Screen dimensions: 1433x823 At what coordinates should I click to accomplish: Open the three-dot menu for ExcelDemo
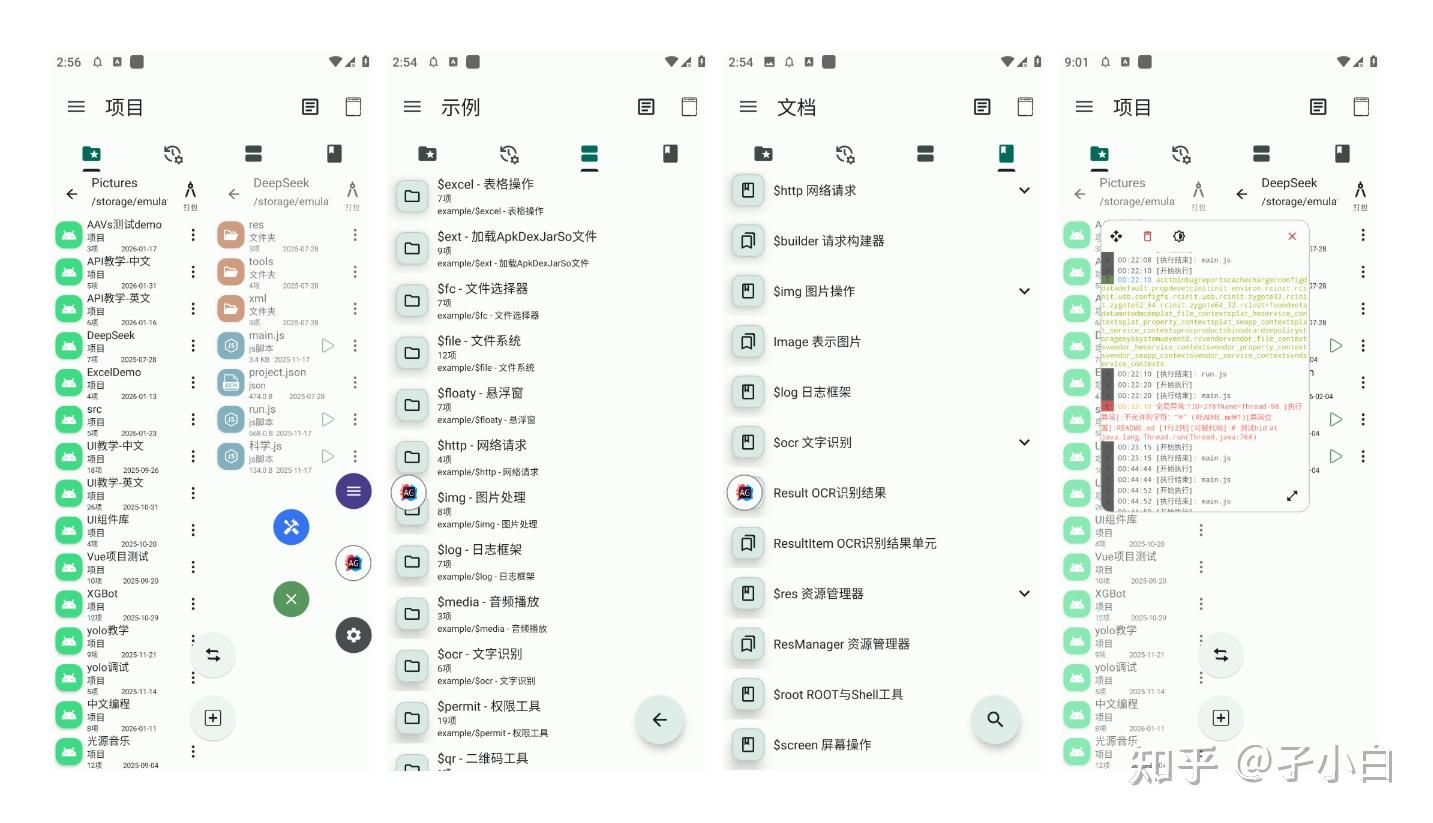coord(193,382)
